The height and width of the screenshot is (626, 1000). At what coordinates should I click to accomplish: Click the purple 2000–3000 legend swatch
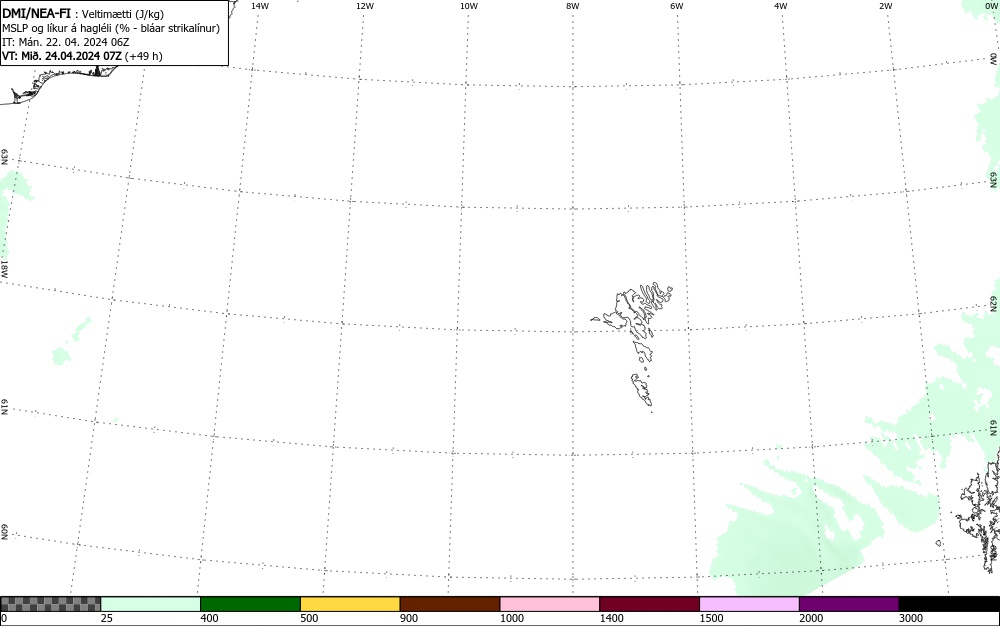pos(849,604)
